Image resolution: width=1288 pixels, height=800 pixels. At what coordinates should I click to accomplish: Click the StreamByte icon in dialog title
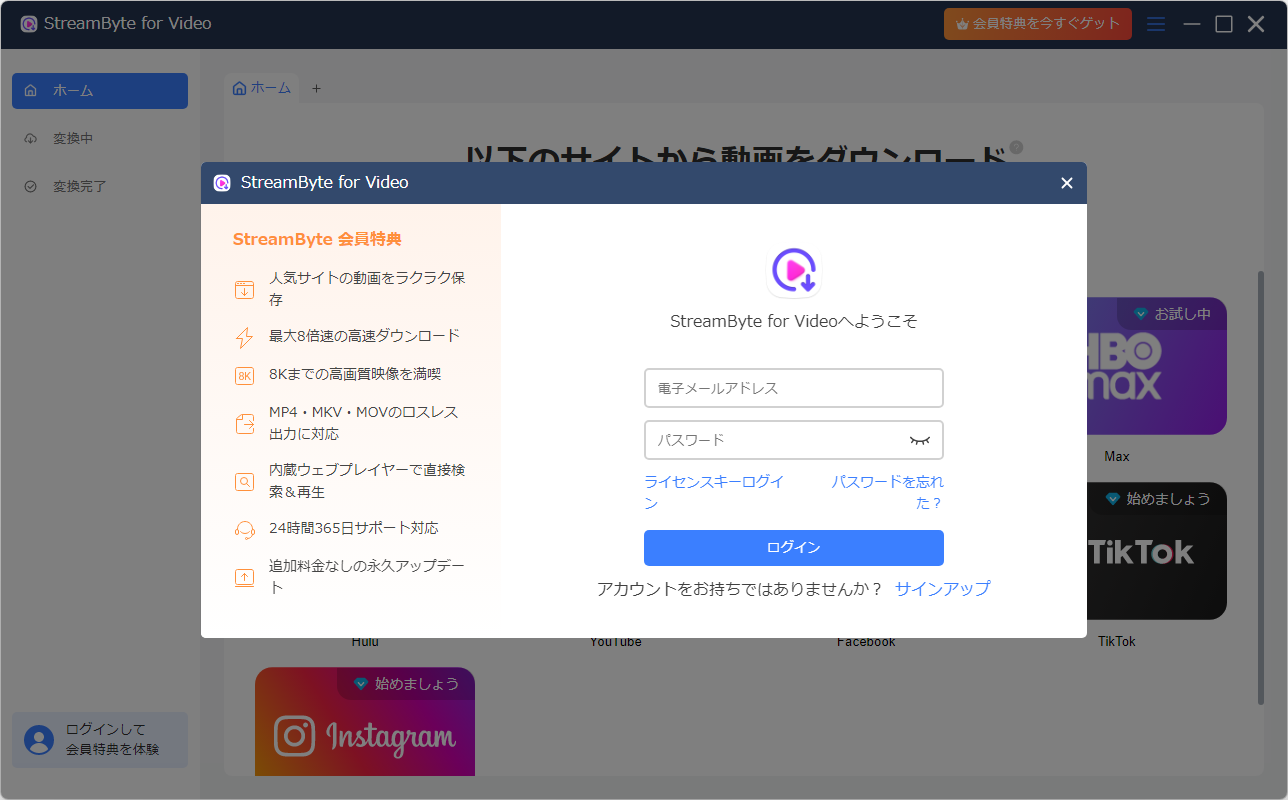point(222,183)
